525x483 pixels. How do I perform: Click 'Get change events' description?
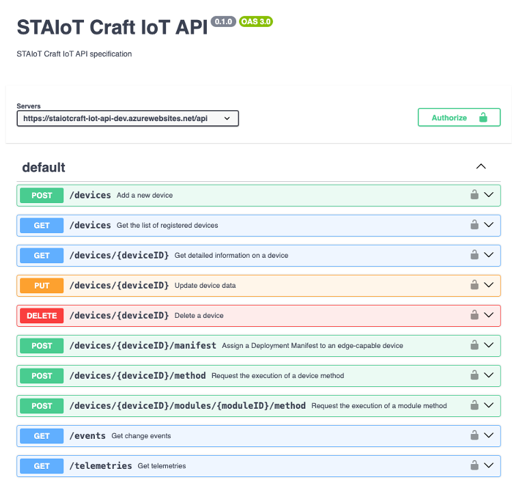point(141,436)
